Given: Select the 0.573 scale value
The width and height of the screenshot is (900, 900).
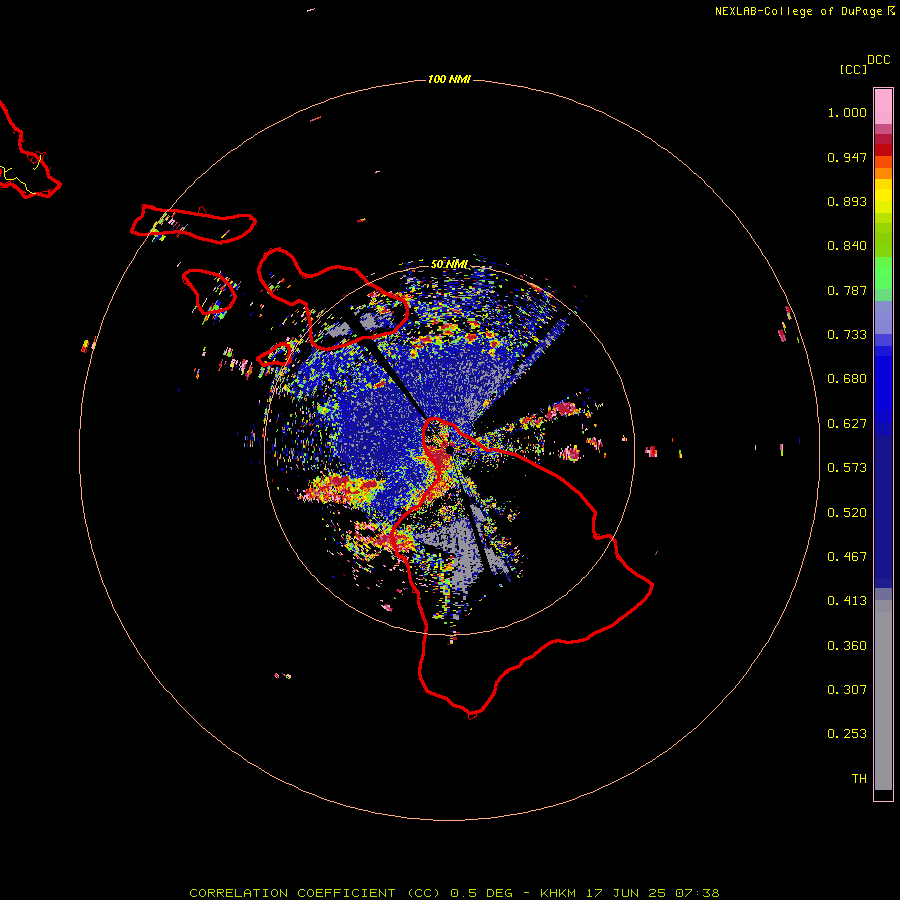Looking at the screenshot, I should click(847, 468).
